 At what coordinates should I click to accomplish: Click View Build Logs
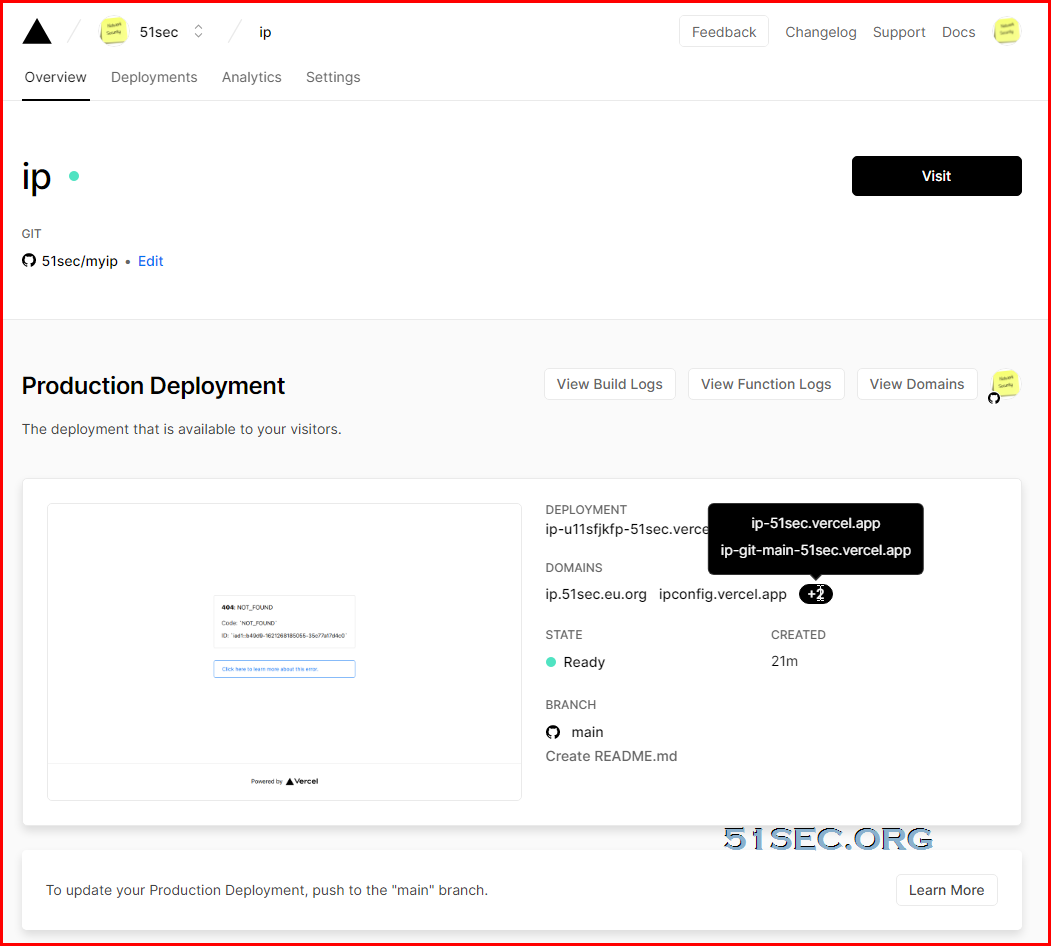[x=610, y=384]
